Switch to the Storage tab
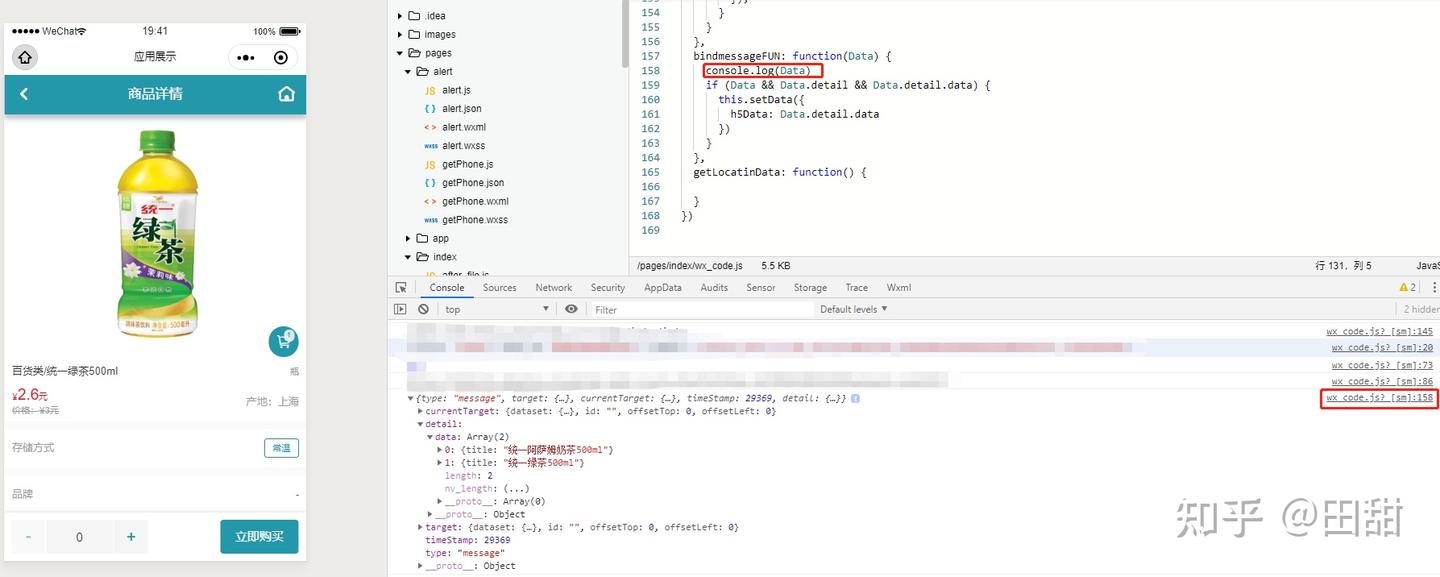 810,287
